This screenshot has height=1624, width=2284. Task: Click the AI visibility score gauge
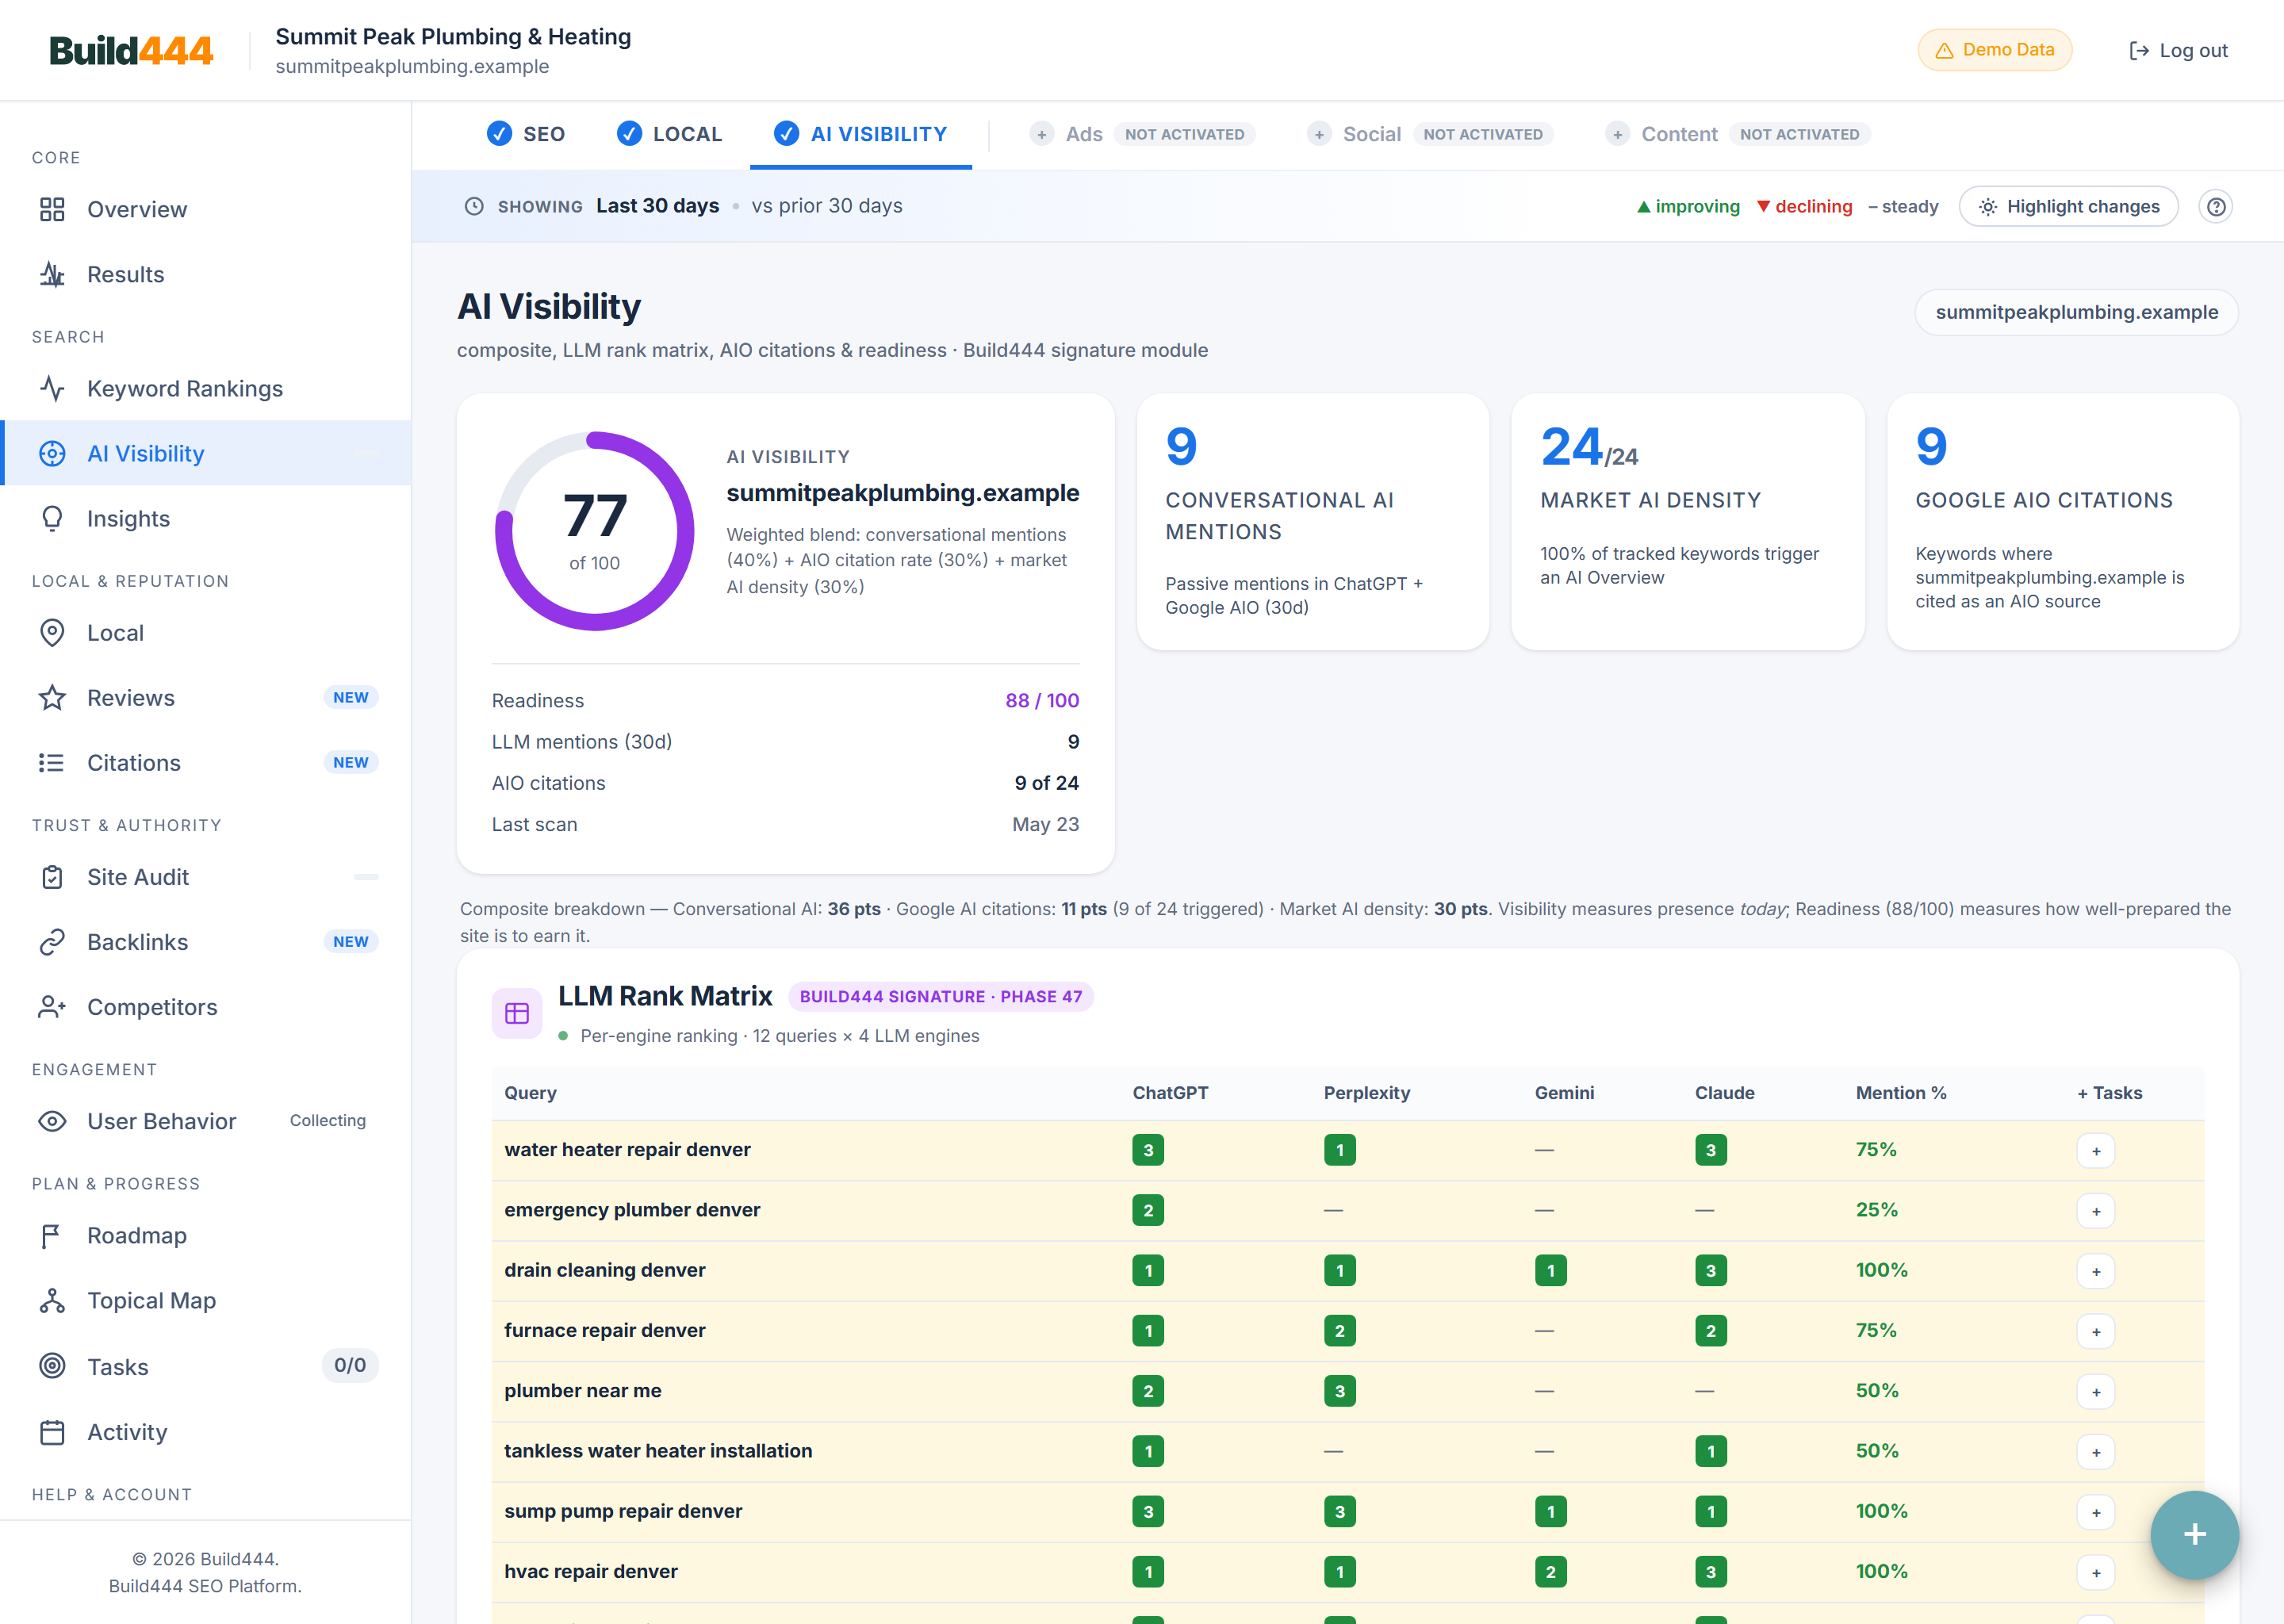click(x=594, y=531)
